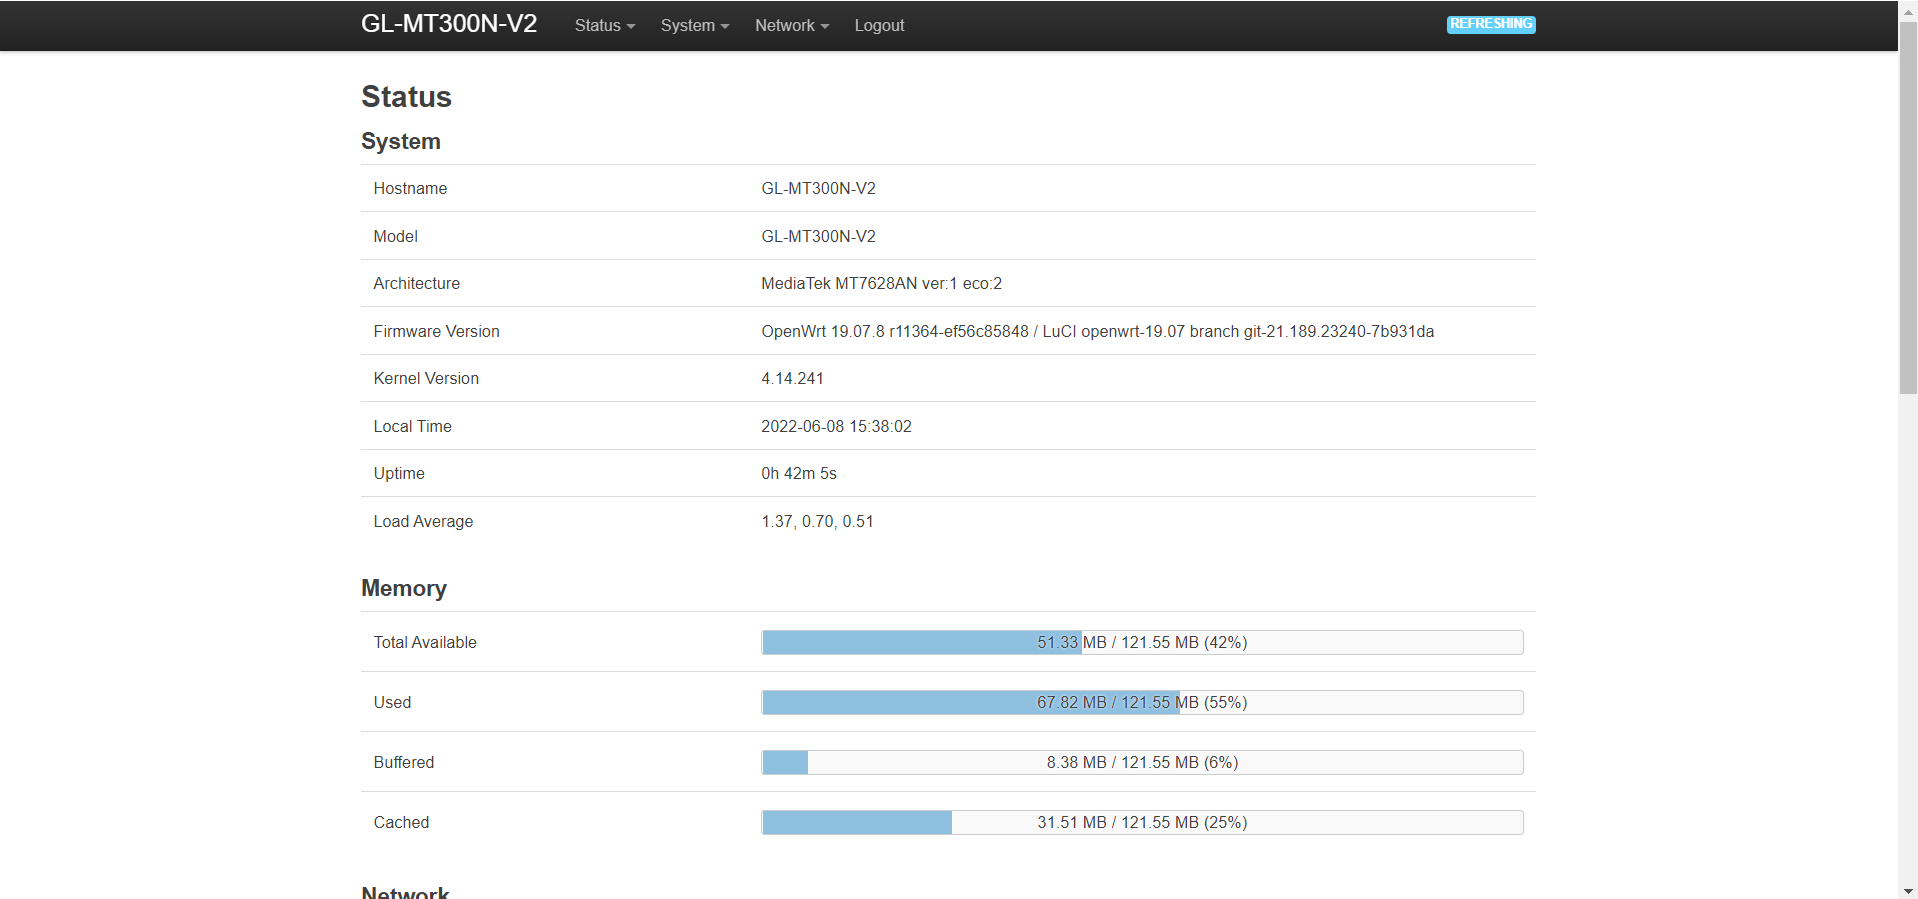Click the Hostname row label

(410, 188)
